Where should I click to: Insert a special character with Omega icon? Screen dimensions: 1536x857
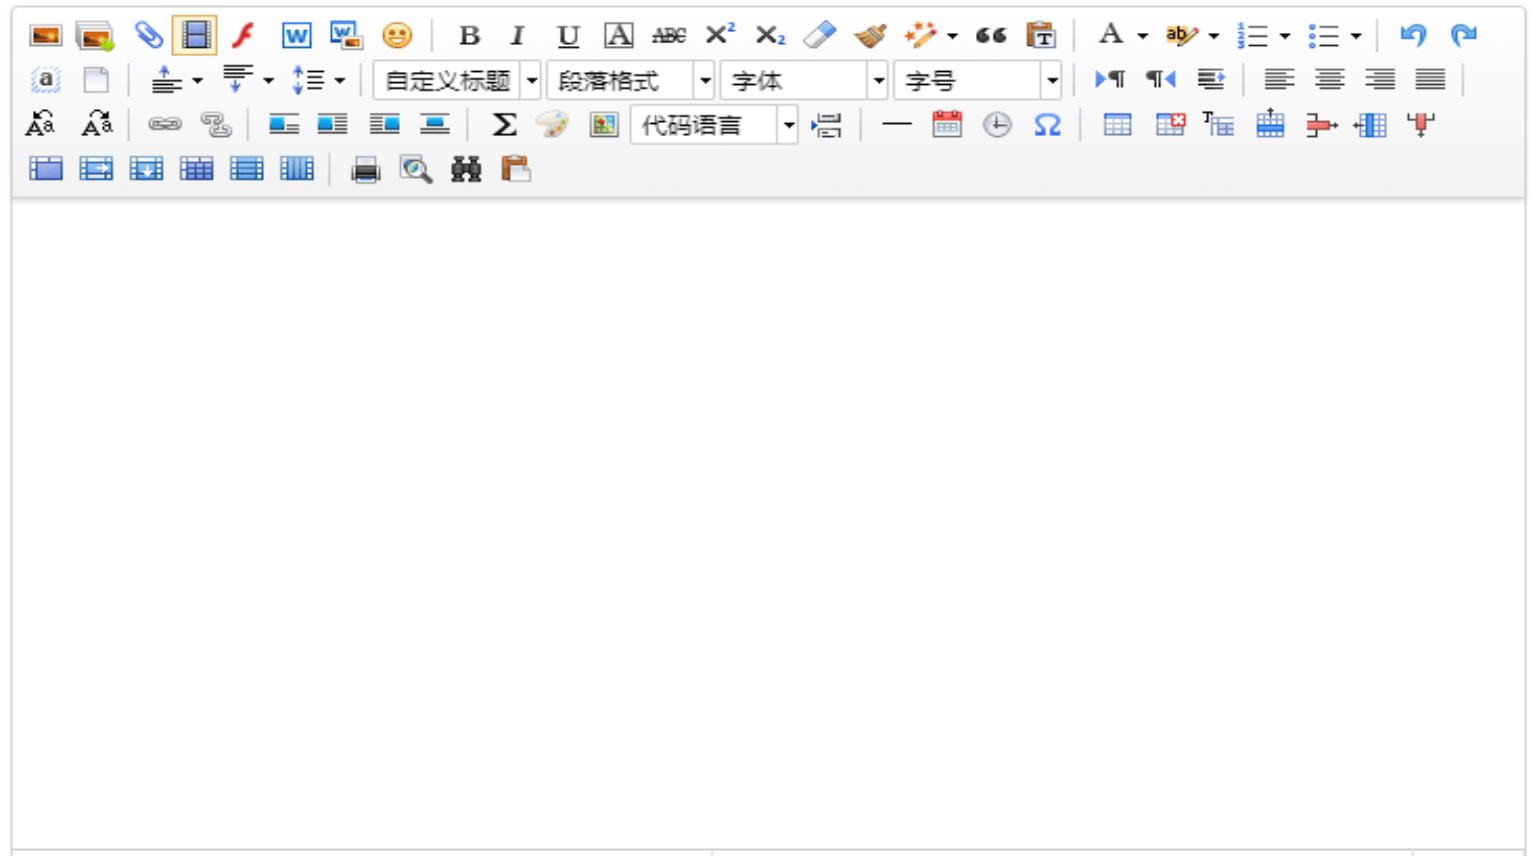pos(1047,125)
